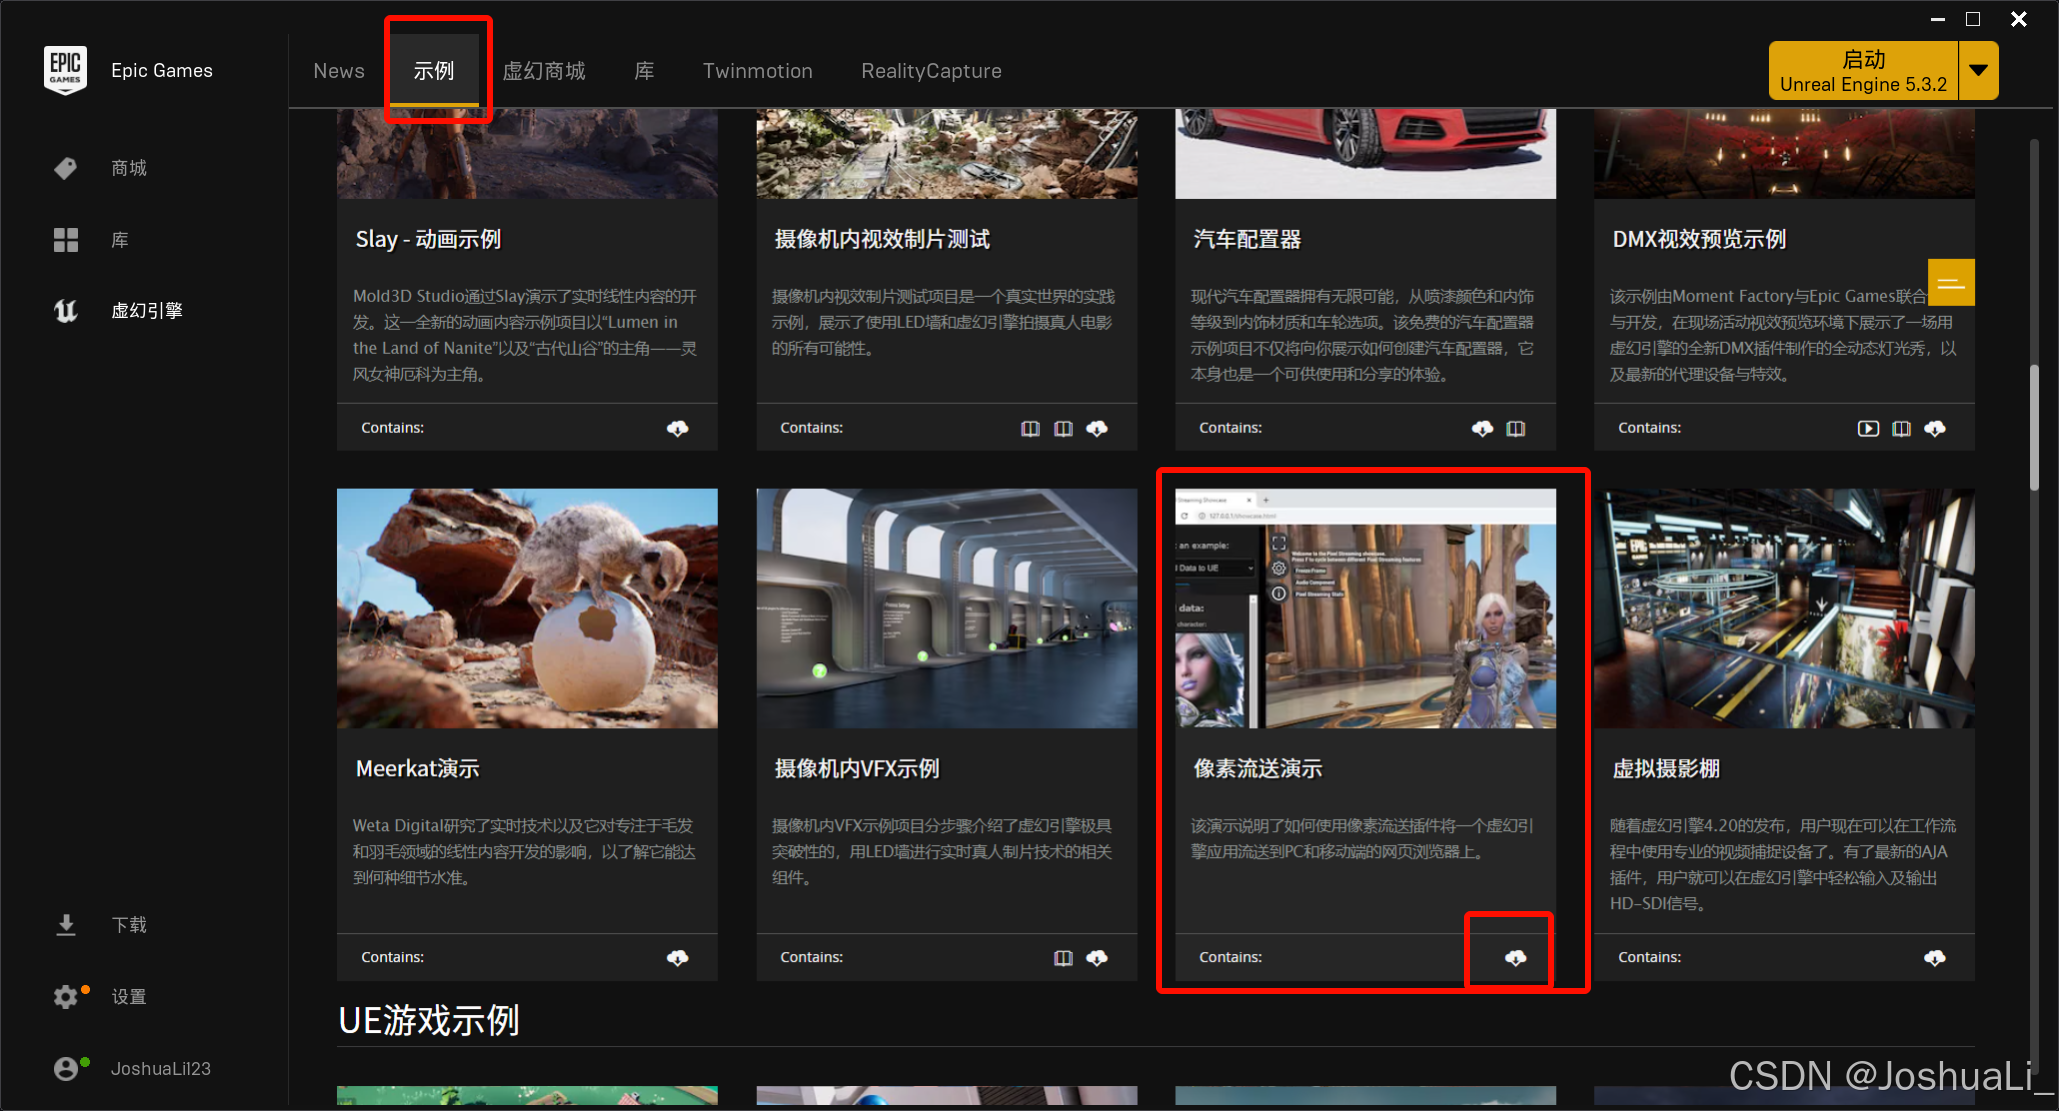Open 下载 in the sidebar
Screen dimensions: 2059x1111
(129, 925)
